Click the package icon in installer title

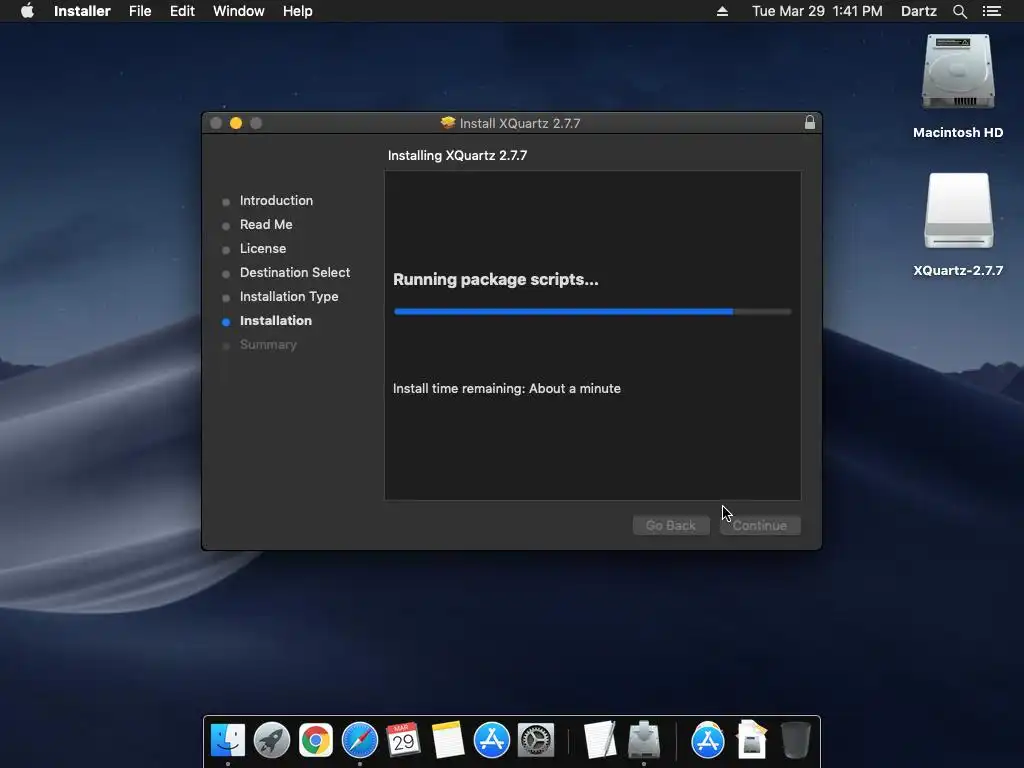(448, 123)
